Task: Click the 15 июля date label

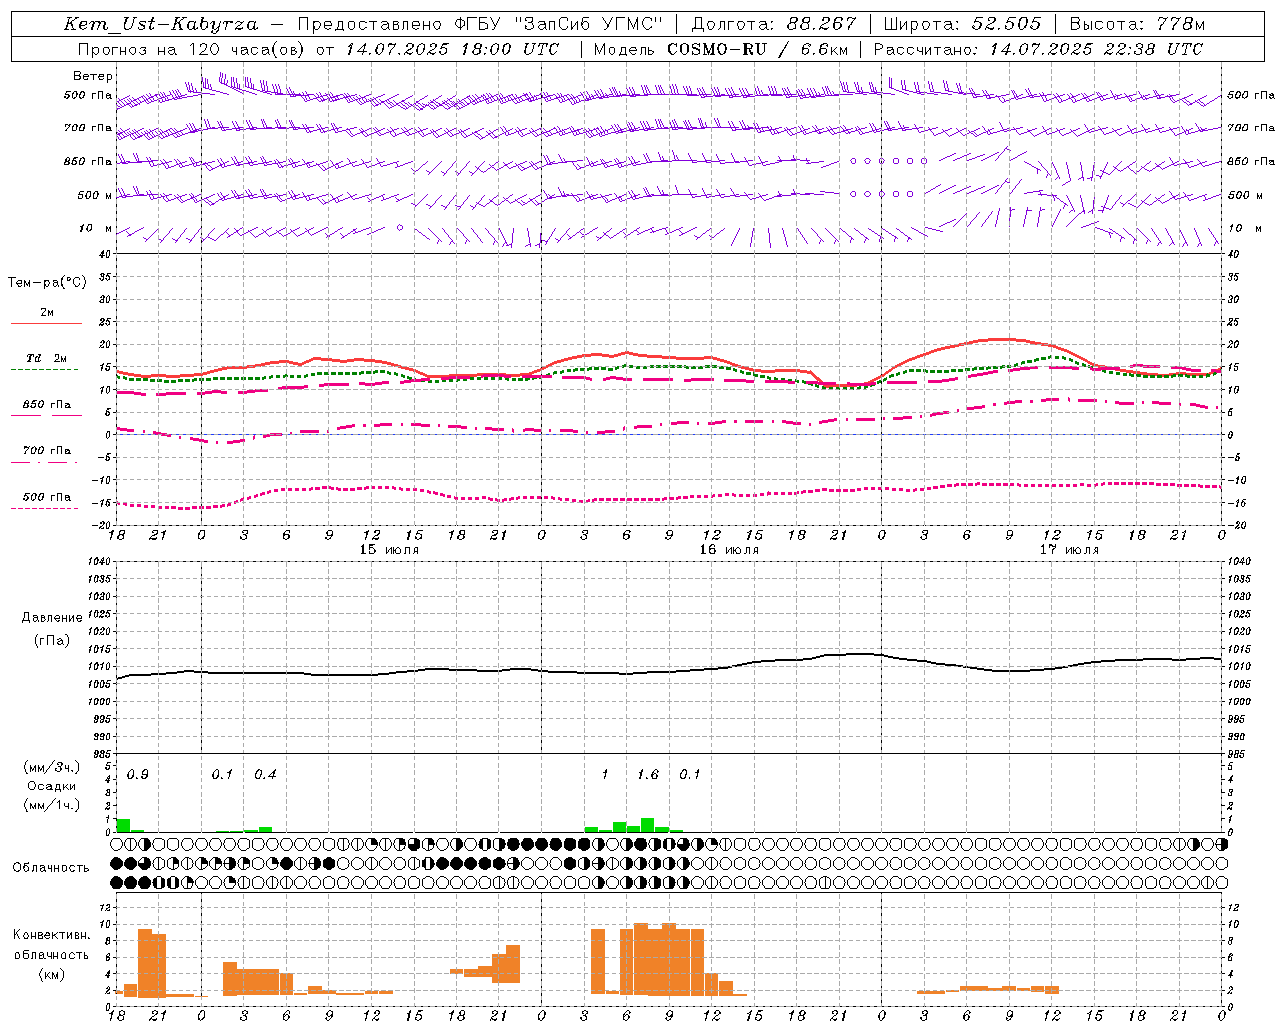Action: [389, 550]
